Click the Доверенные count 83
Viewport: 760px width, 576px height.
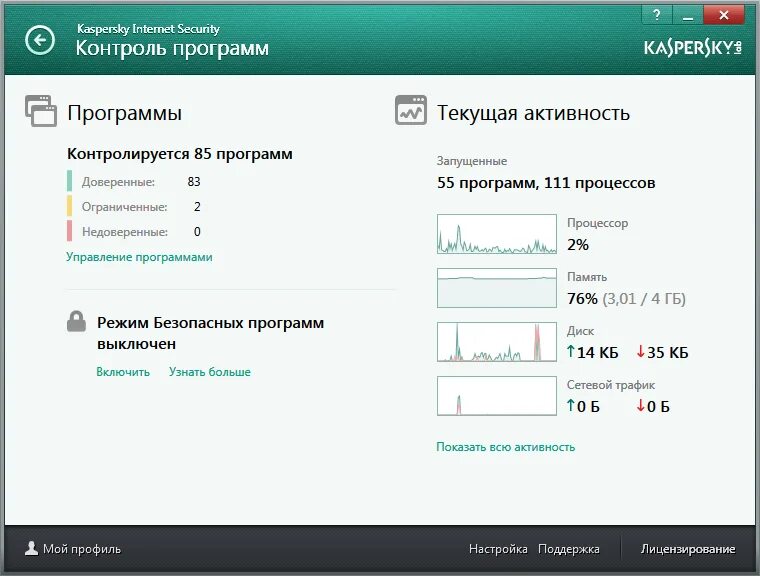click(194, 181)
